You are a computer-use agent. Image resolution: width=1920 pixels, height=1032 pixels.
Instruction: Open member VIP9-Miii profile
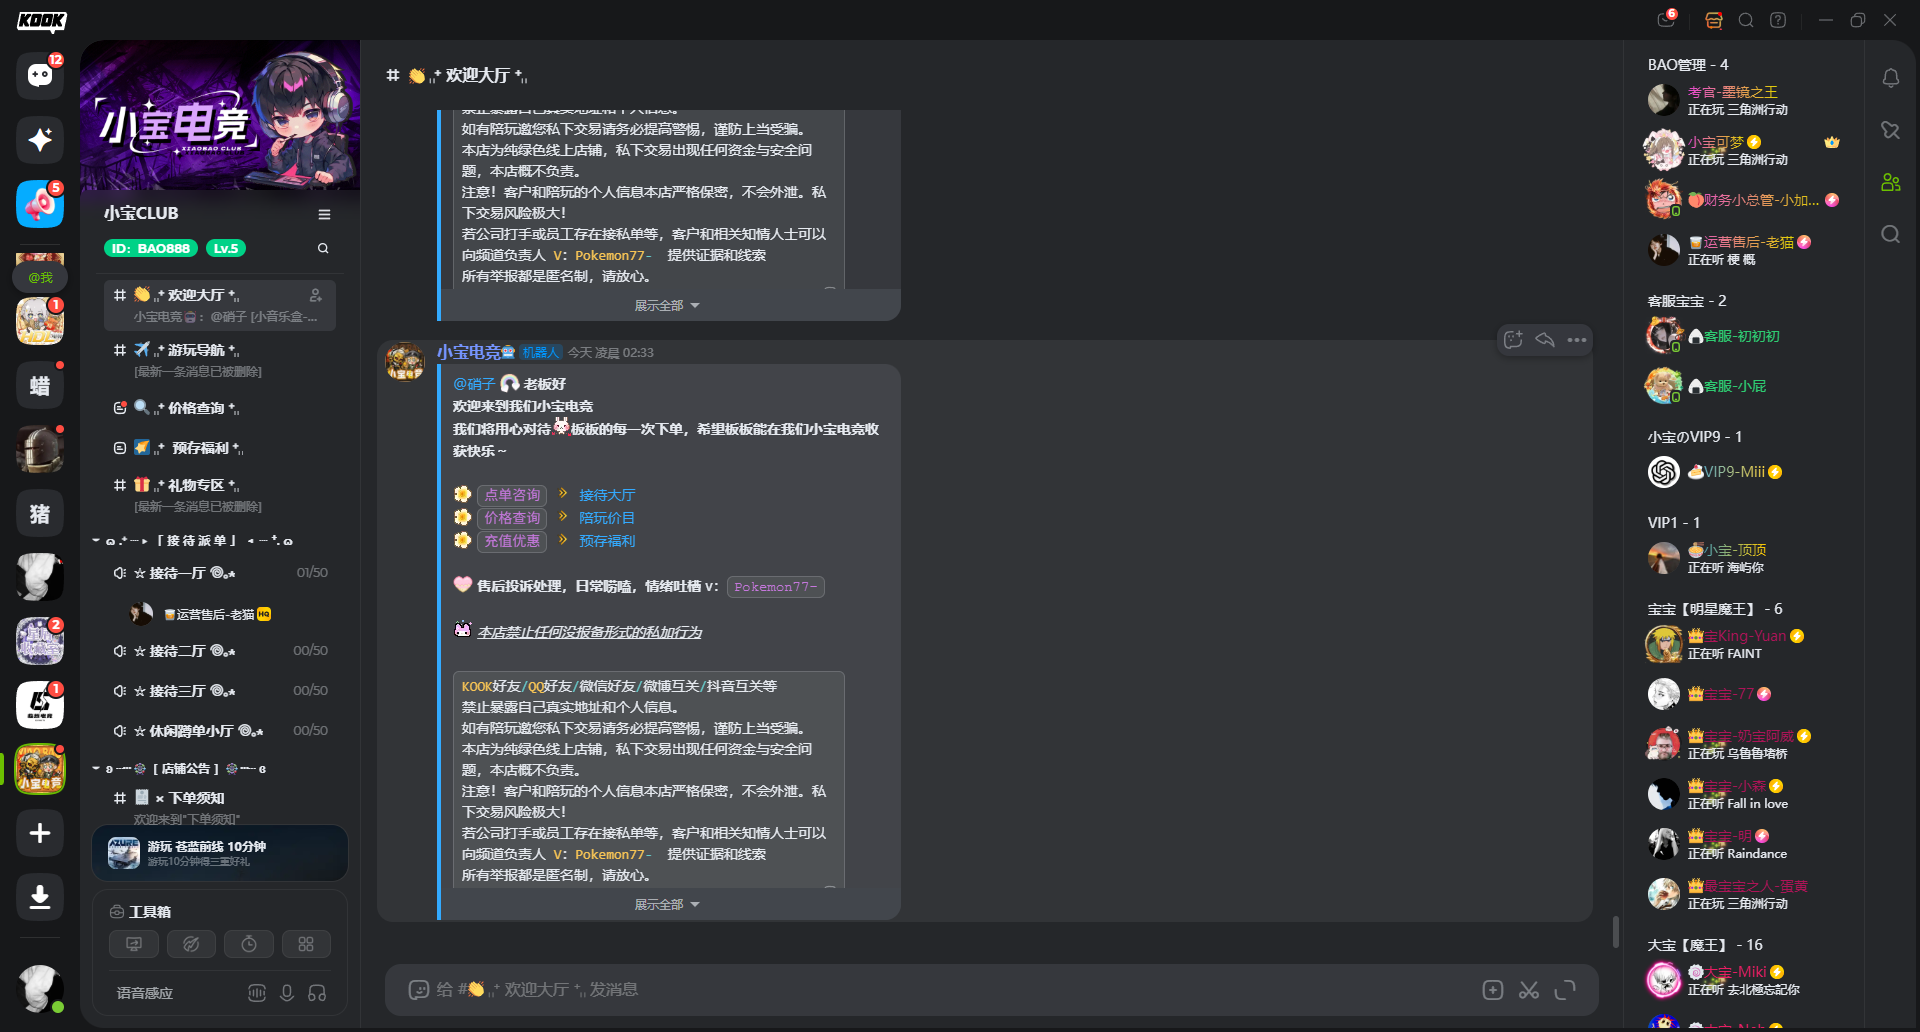pos(1744,472)
